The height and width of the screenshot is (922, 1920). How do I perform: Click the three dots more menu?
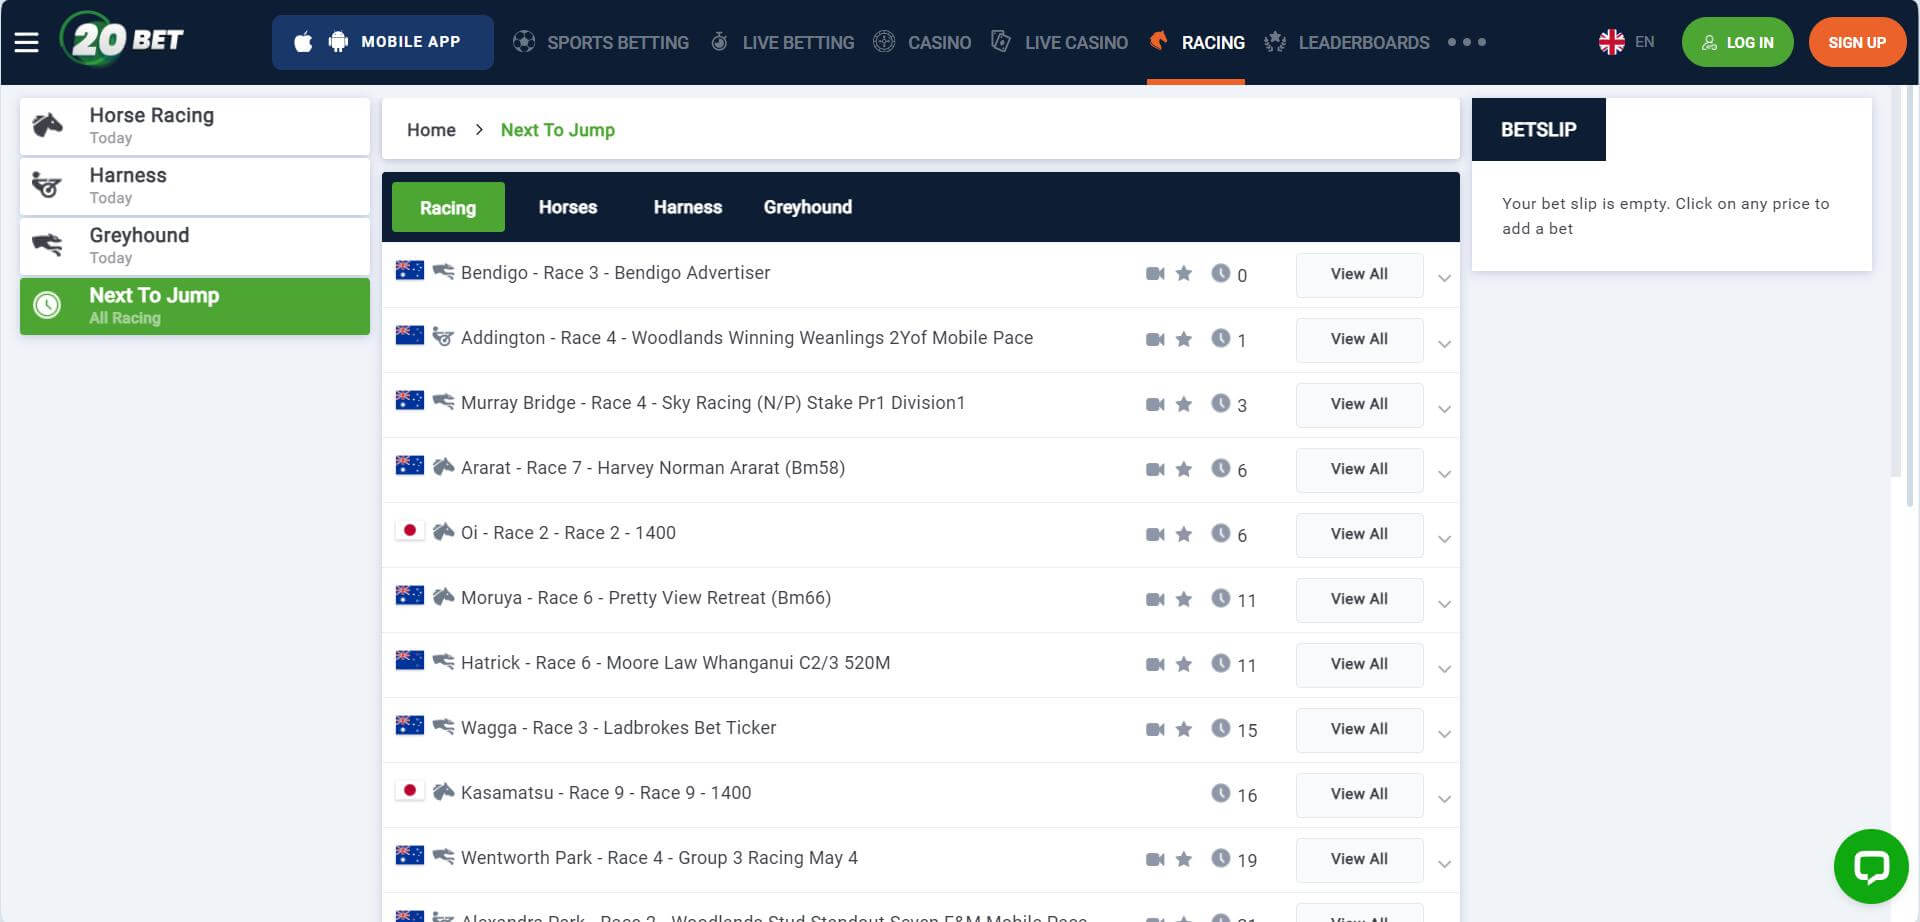click(x=1466, y=42)
